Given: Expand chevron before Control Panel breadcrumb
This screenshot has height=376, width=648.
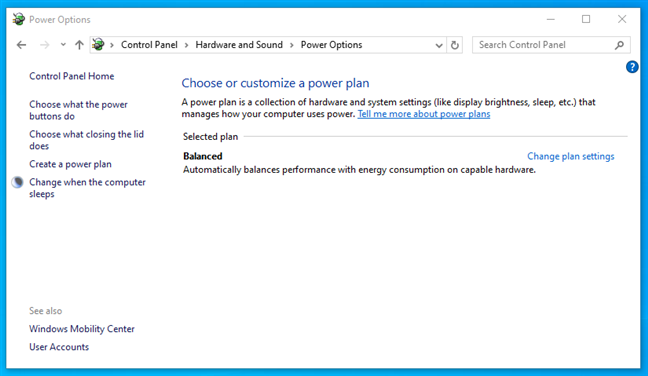Looking at the screenshot, I should [x=112, y=45].
